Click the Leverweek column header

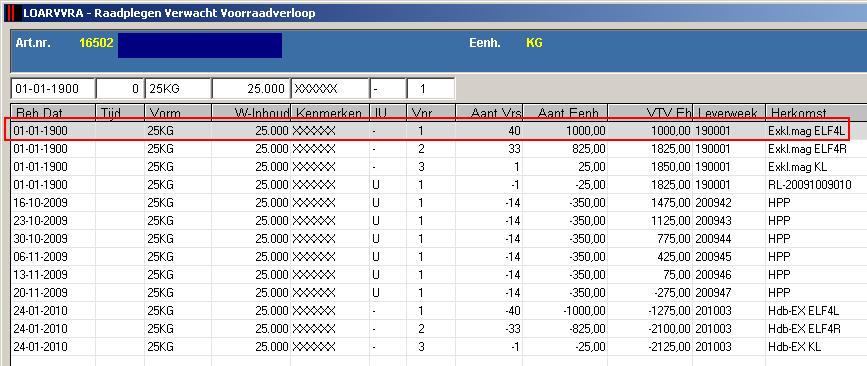coord(729,112)
